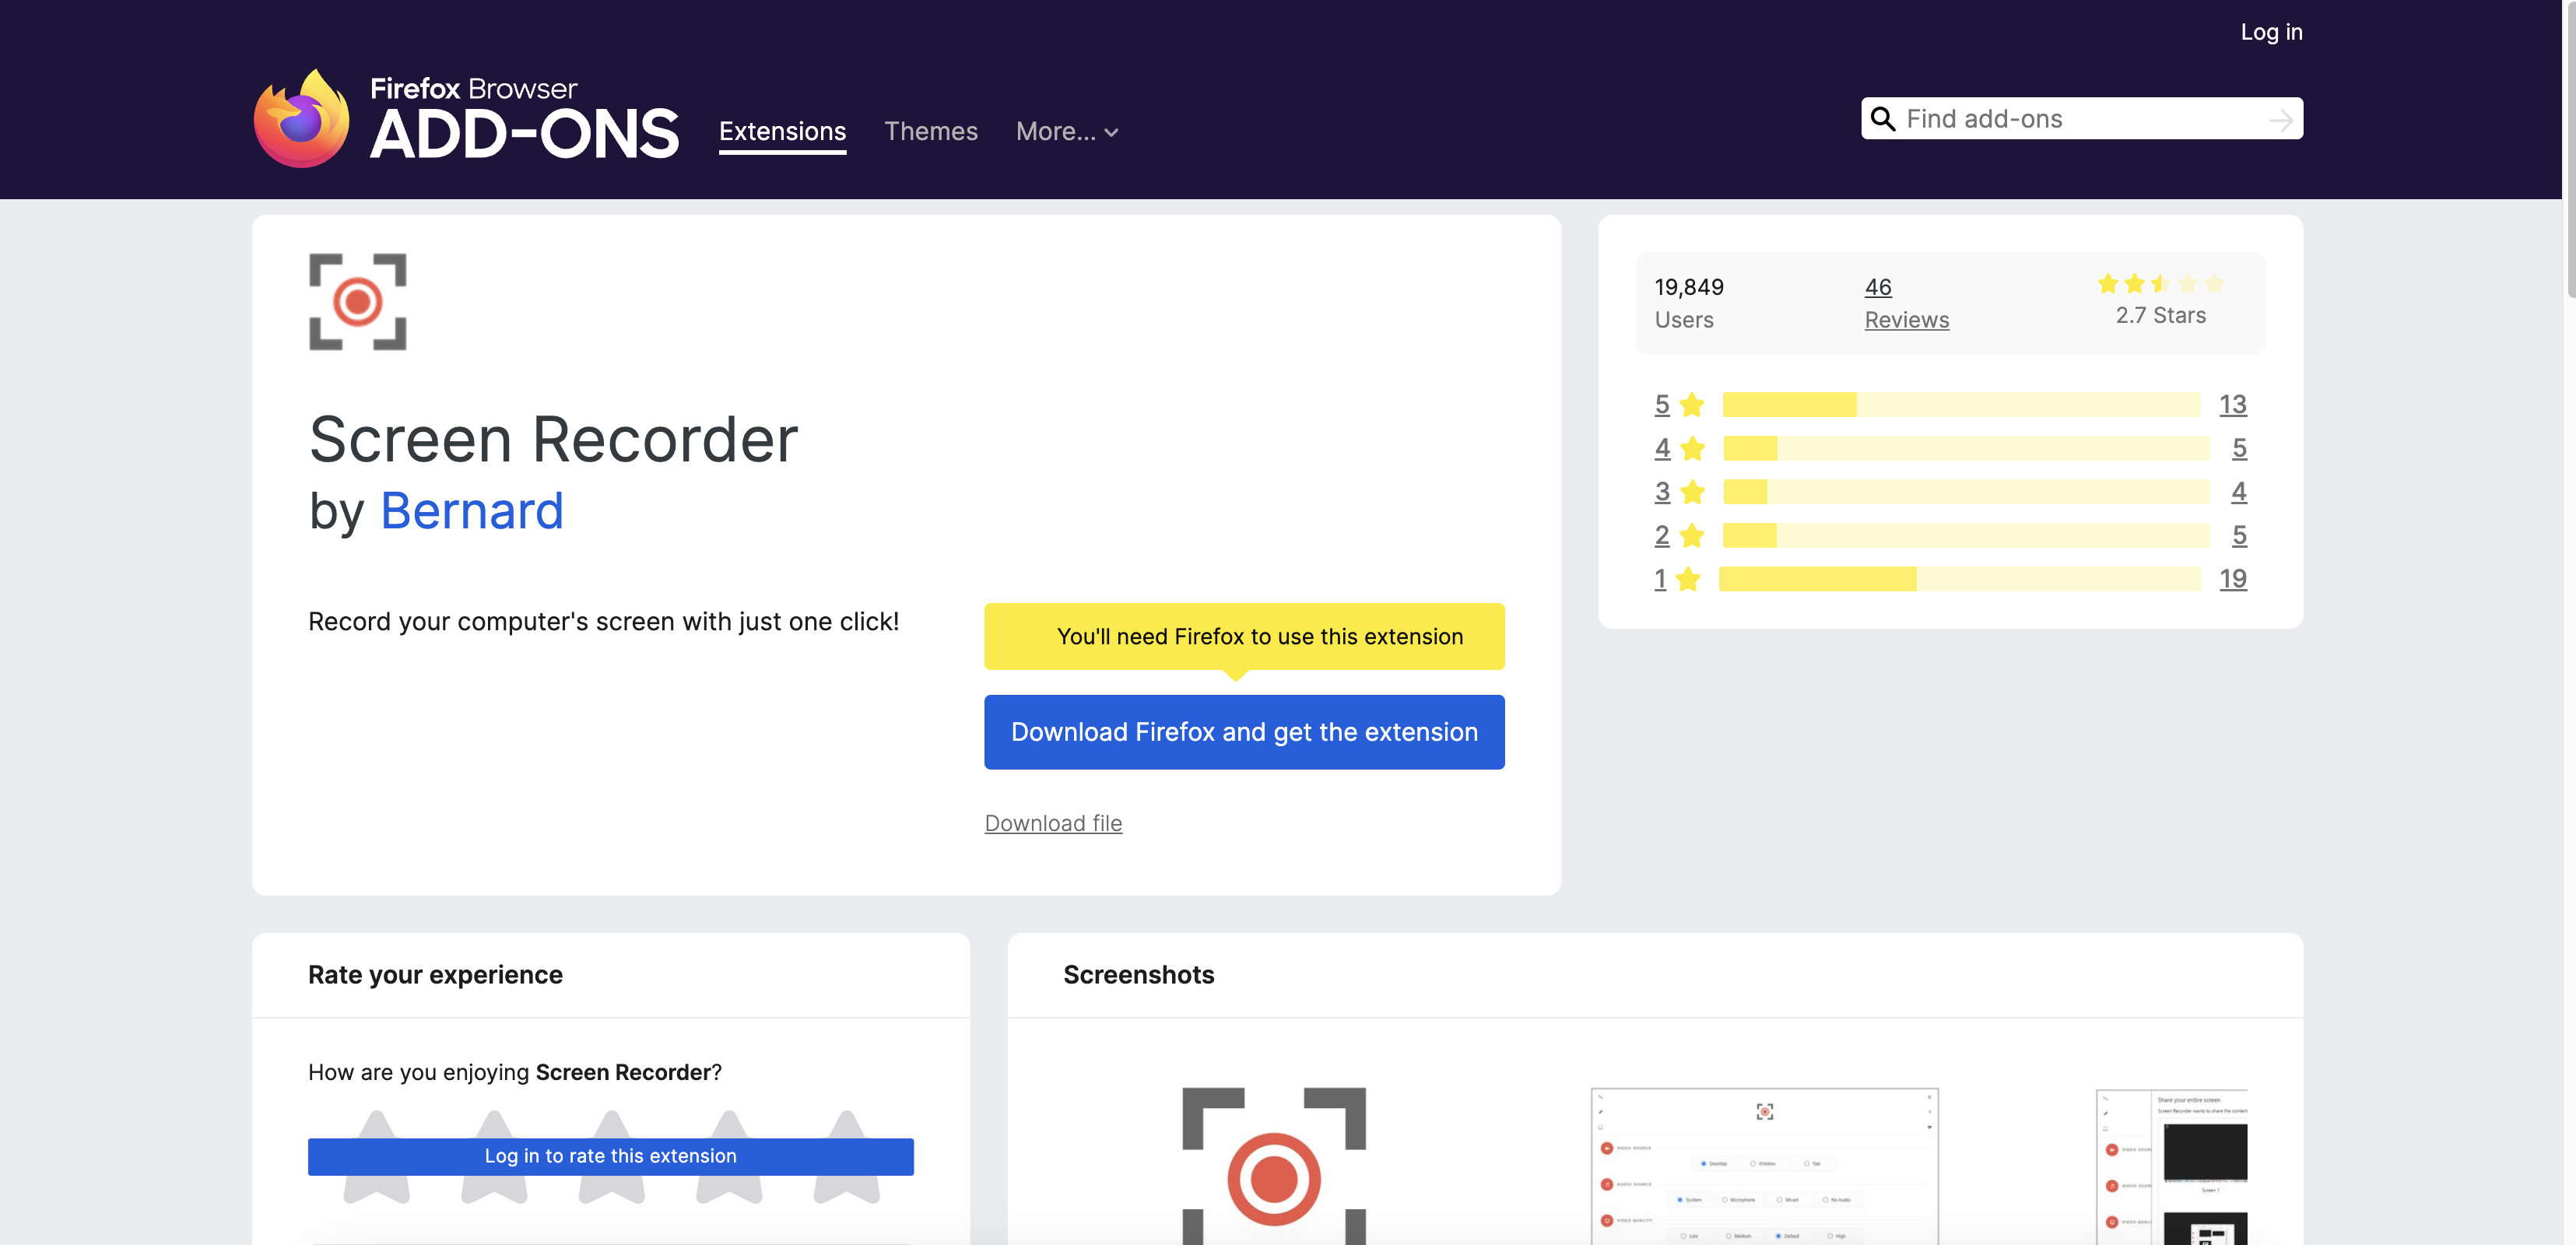The height and width of the screenshot is (1245, 2576).
Task: Click the star icon in 4-star row
Action: (x=1692, y=448)
